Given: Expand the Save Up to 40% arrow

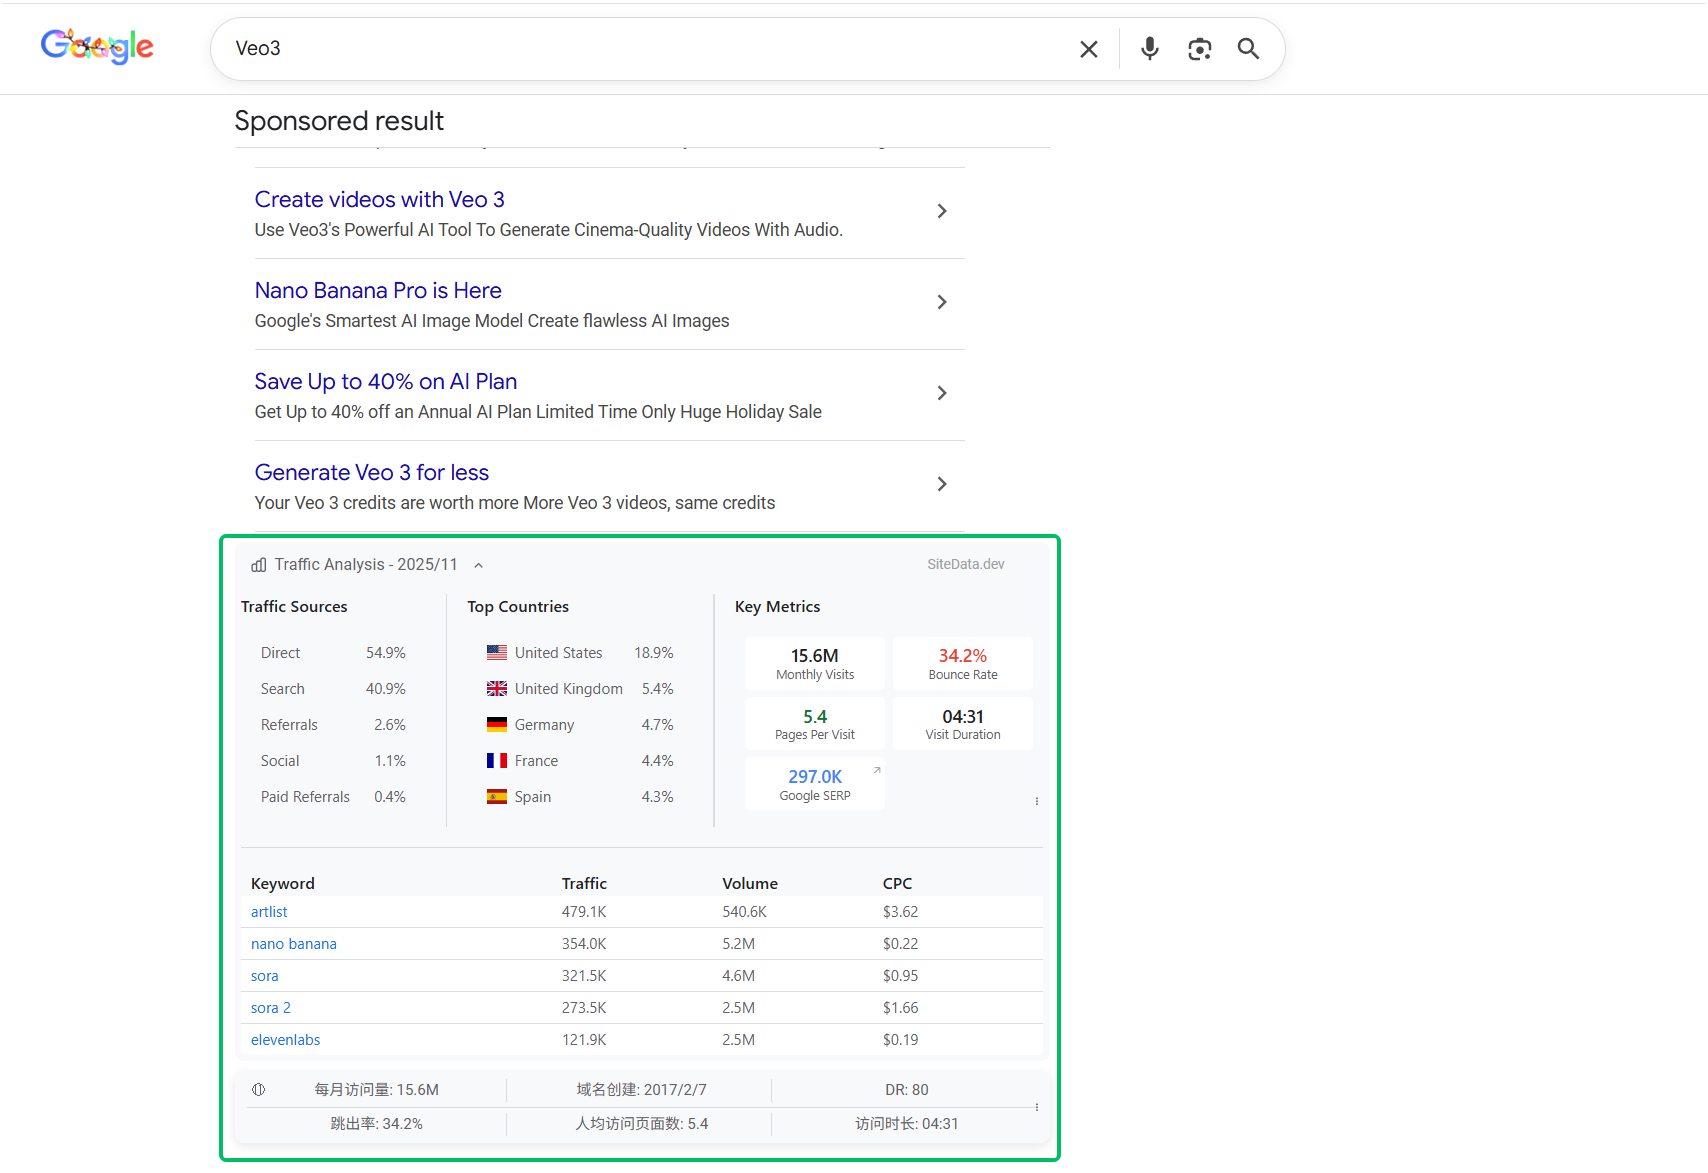Looking at the screenshot, I should [942, 393].
